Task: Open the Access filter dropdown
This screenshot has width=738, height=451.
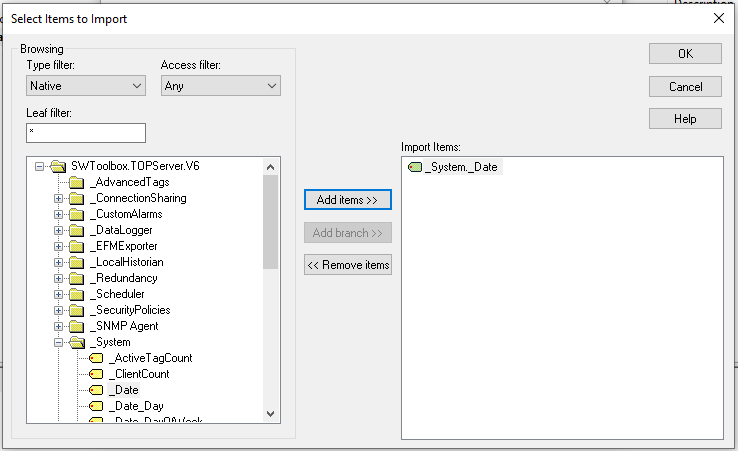Action: 221,86
